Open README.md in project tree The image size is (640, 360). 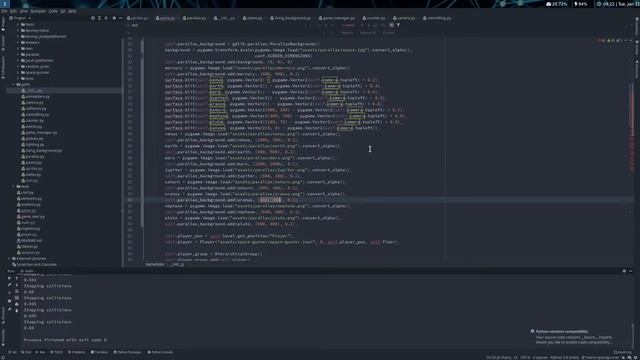29,240
